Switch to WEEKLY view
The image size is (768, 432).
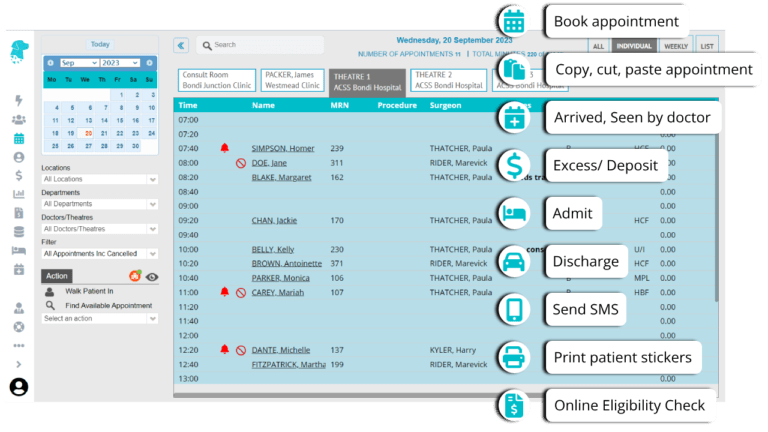tap(675, 46)
